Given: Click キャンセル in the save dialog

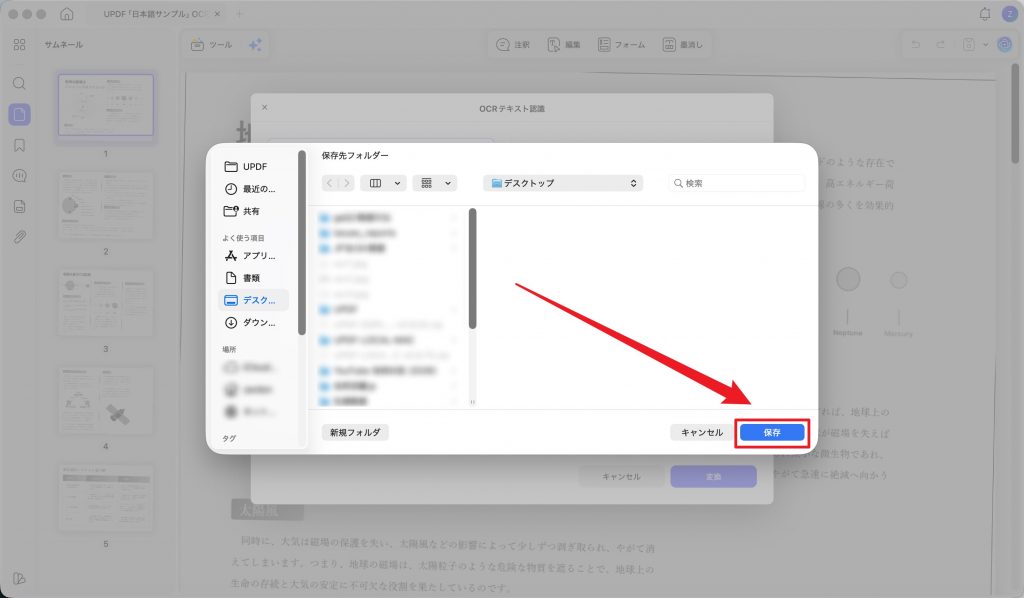Looking at the screenshot, I should pos(702,432).
